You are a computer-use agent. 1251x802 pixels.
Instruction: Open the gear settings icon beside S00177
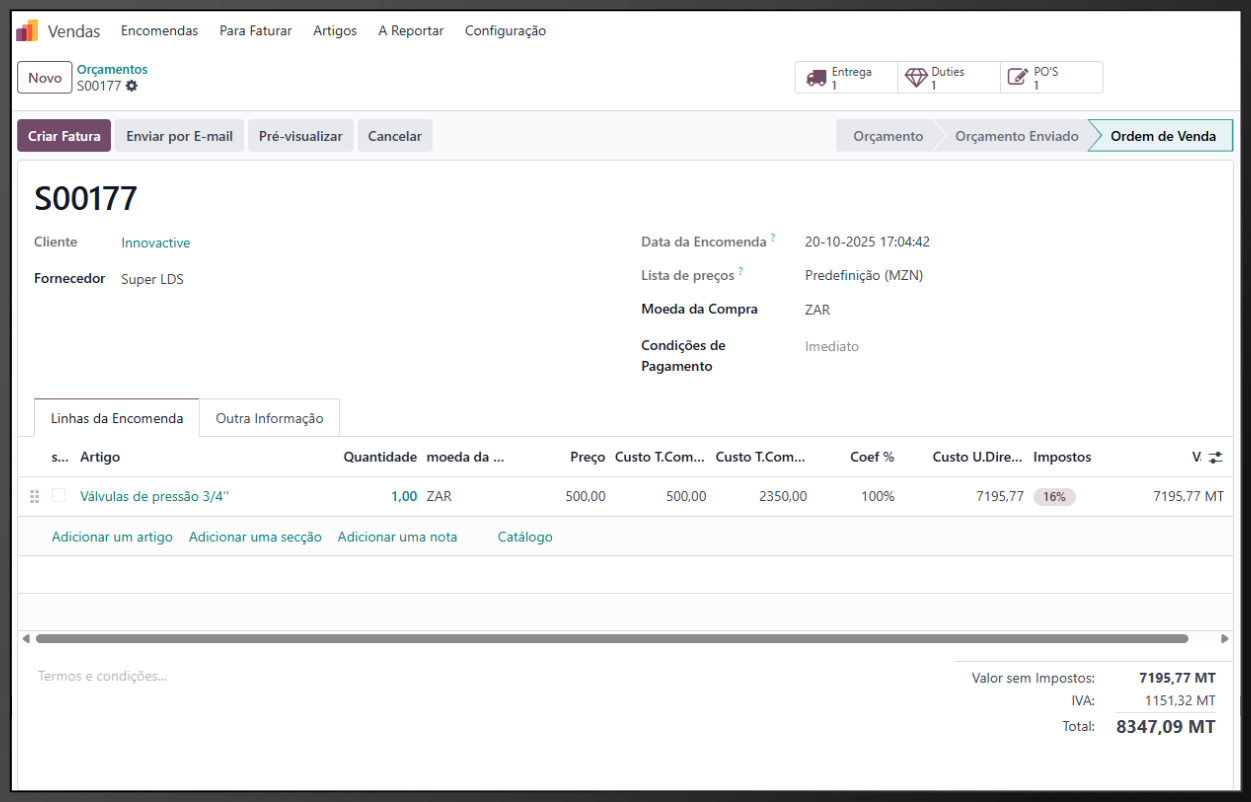pos(132,86)
